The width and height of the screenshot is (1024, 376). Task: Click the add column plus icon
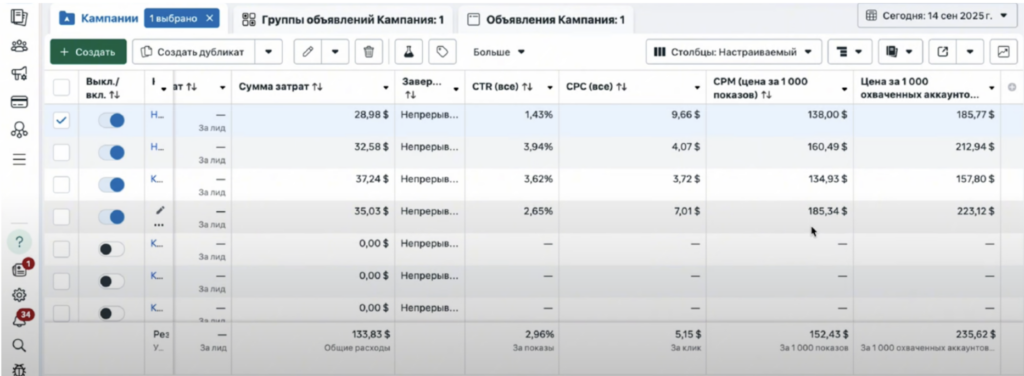[x=1012, y=87]
